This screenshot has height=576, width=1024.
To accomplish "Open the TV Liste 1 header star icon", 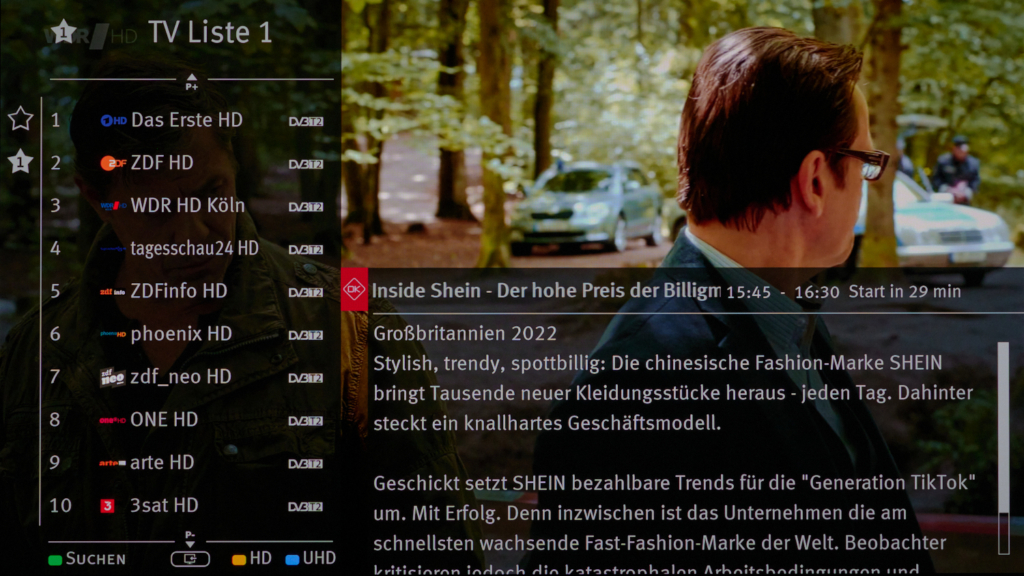I will [x=63, y=31].
